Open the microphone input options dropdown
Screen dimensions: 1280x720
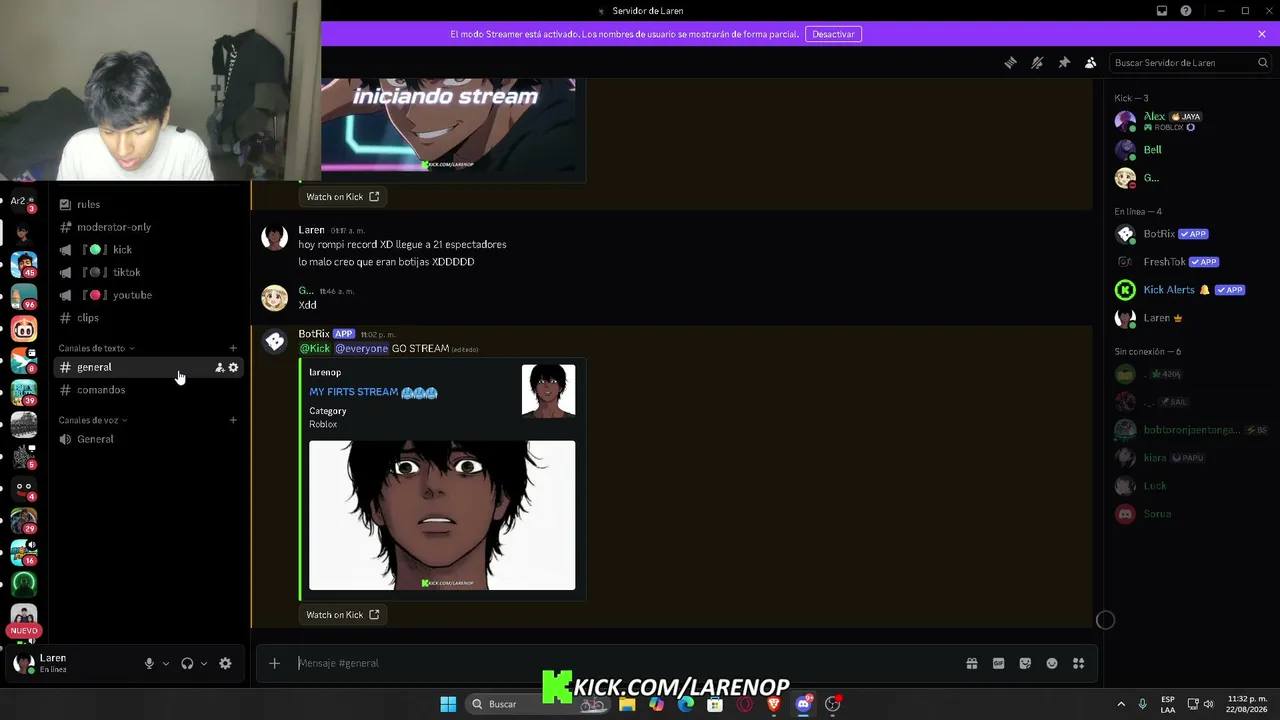coord(166,663)
